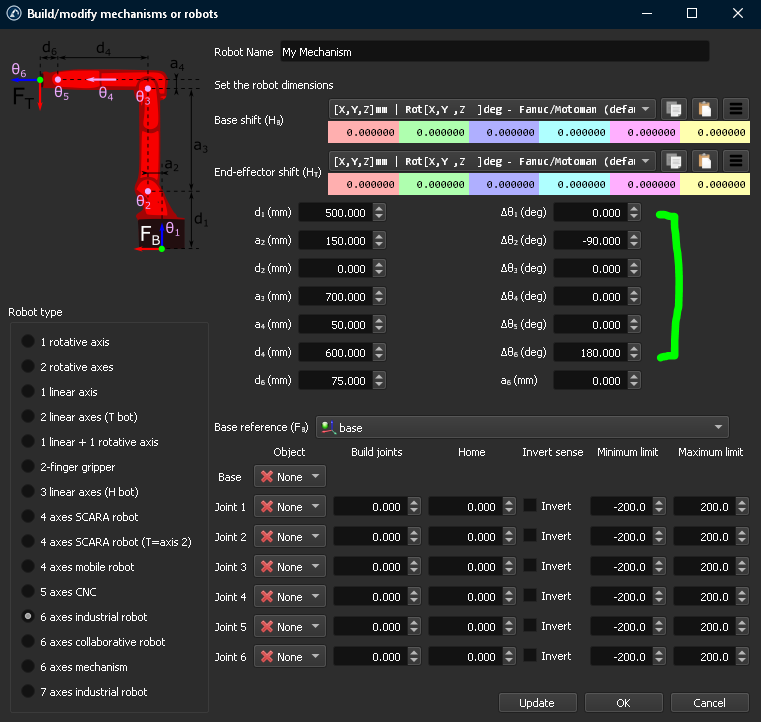The height and width of the screenshot is (722, 761).
Task: Expand the Base shift orientation format dropdown
Action: 492,109
